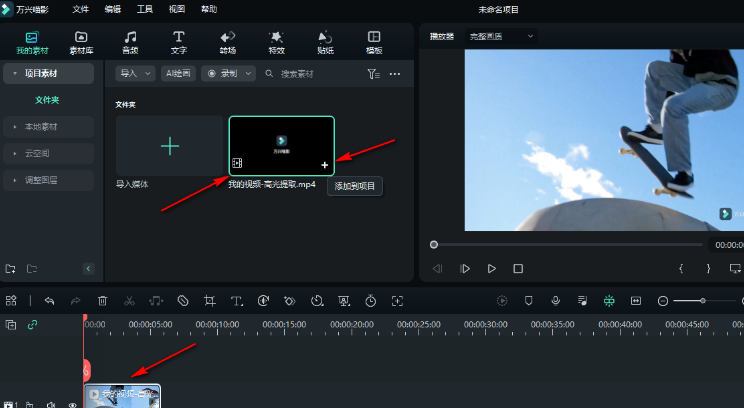Expand the 云空间 section
Screen dimensions: 744x408
(48, 153)
